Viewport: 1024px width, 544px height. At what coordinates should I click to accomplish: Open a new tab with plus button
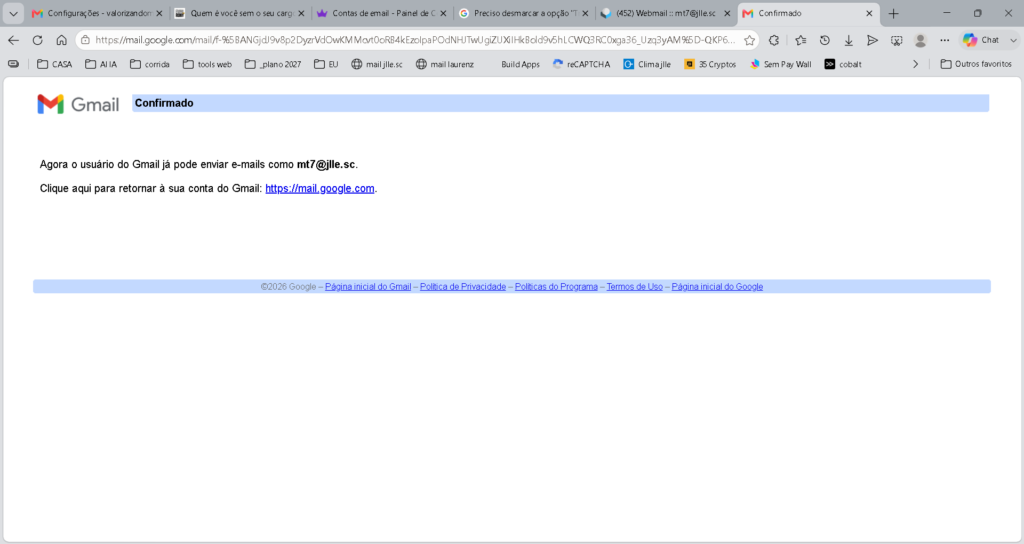coord(893,13)
